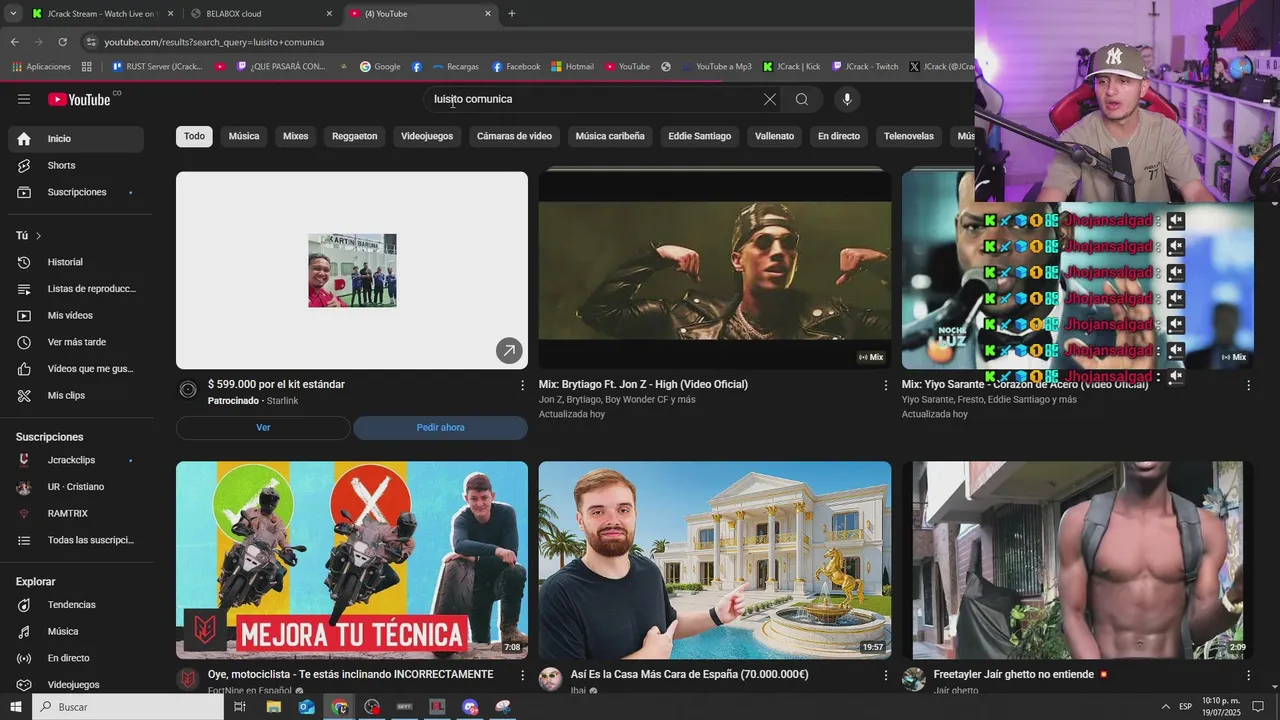Open Videos que me gustan
Image resolution: width=1280 pixels, height=720 pixels.
(76, 369)
